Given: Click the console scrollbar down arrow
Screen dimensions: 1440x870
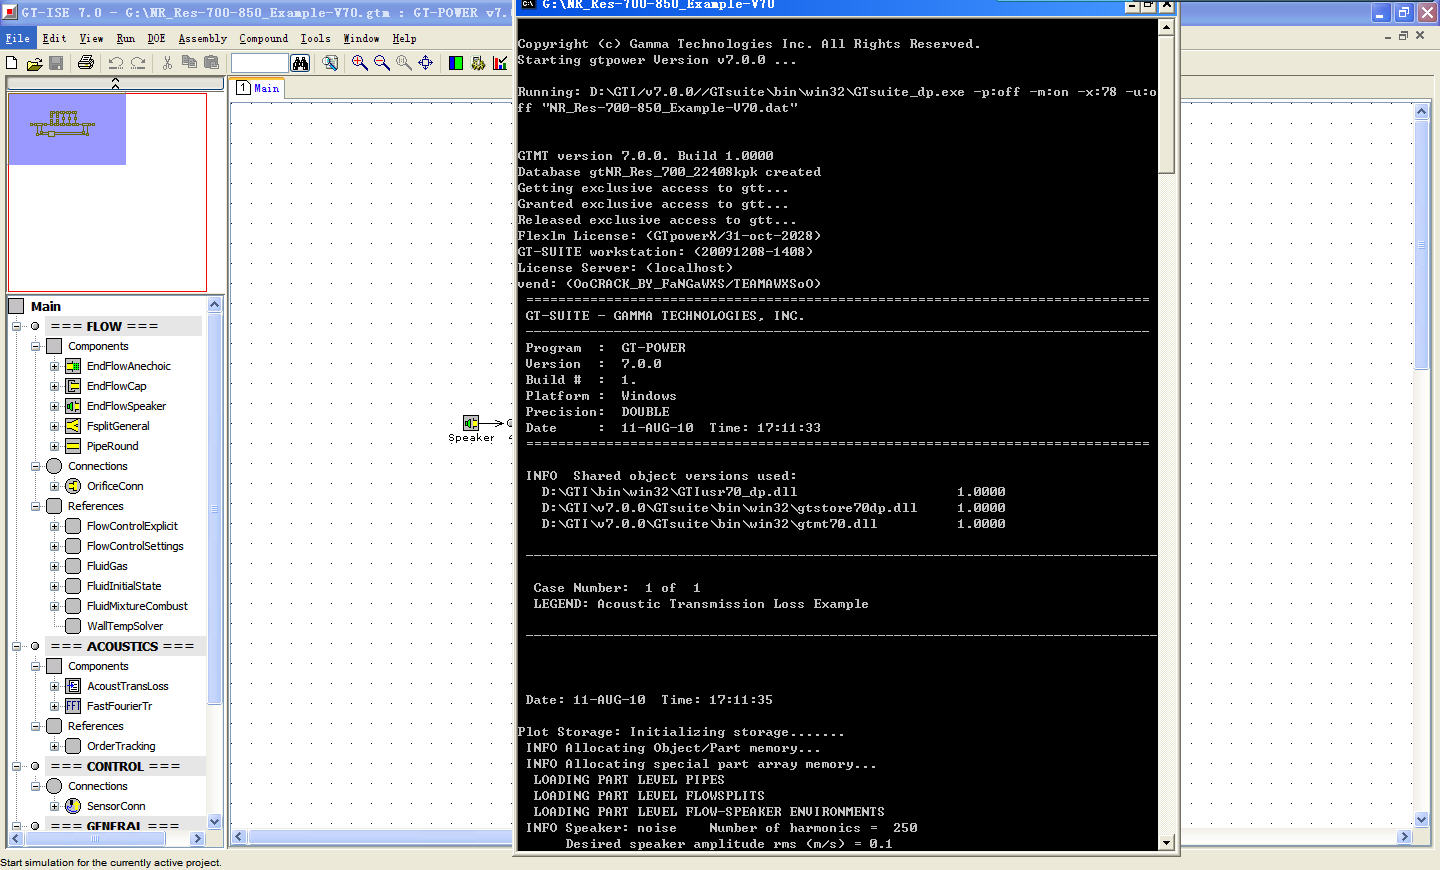Looking at the screenshot, I should coord(1166,843).
